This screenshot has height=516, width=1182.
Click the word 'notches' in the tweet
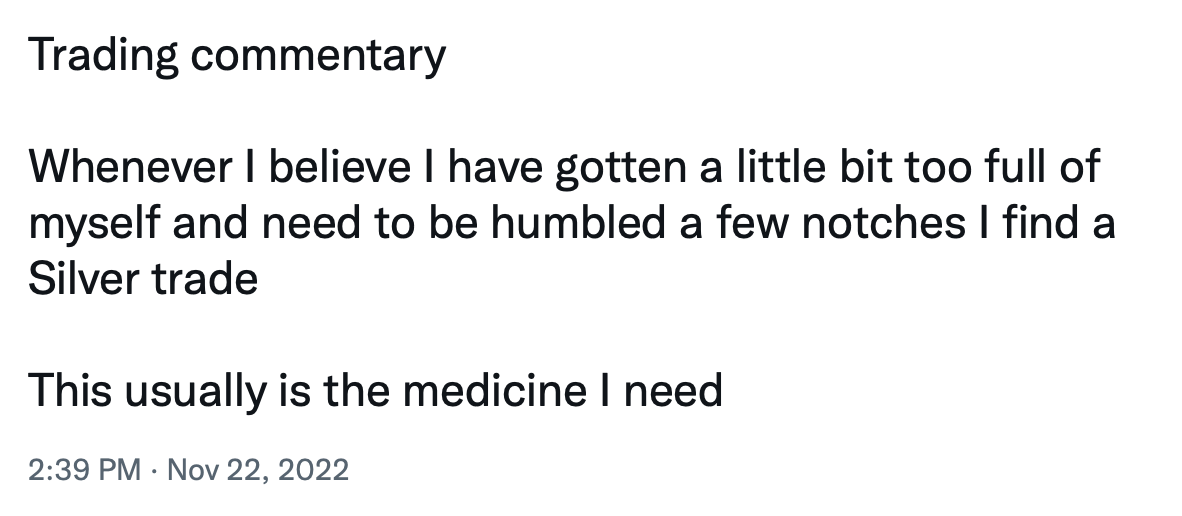click(x=883, y=223)
